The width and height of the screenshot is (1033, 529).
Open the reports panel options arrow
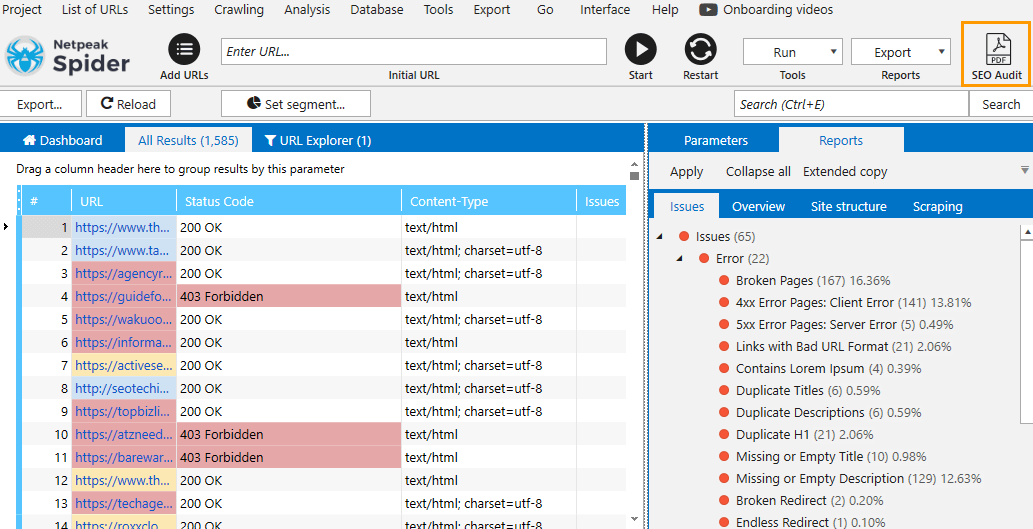coord(1024,171)
